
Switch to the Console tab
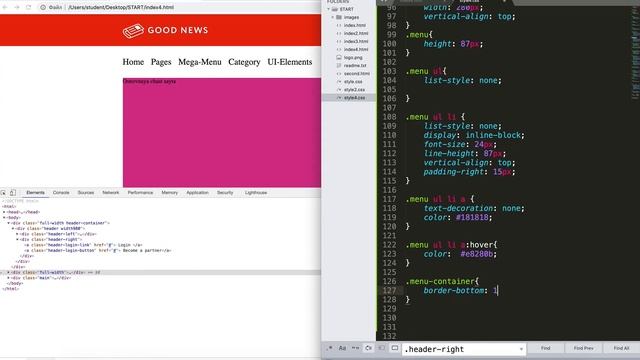coord(61,193)
